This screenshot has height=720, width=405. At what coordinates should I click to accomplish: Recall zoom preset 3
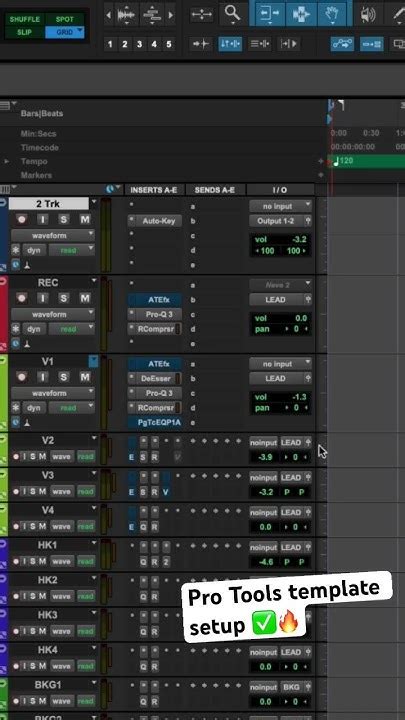pyautogui.click(x=139, y=44)
